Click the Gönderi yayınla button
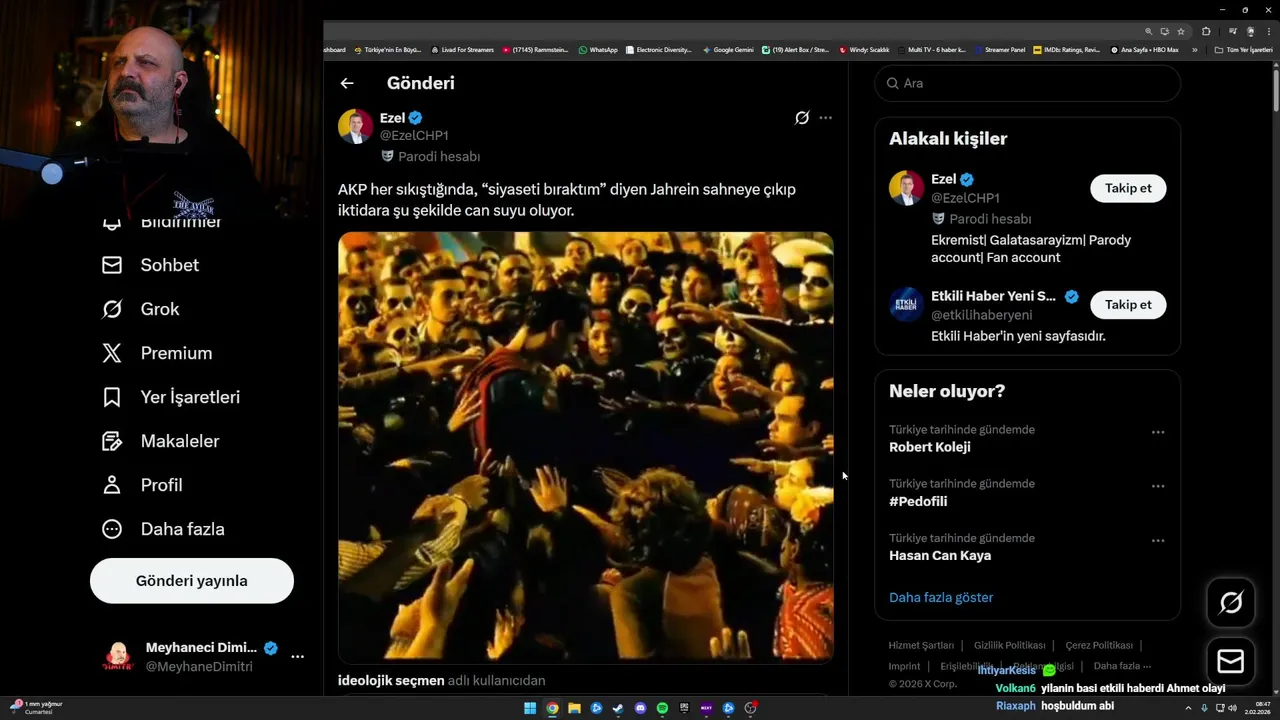The height and width of the screenshot is (720, 1280). click(x=192, y=581)
